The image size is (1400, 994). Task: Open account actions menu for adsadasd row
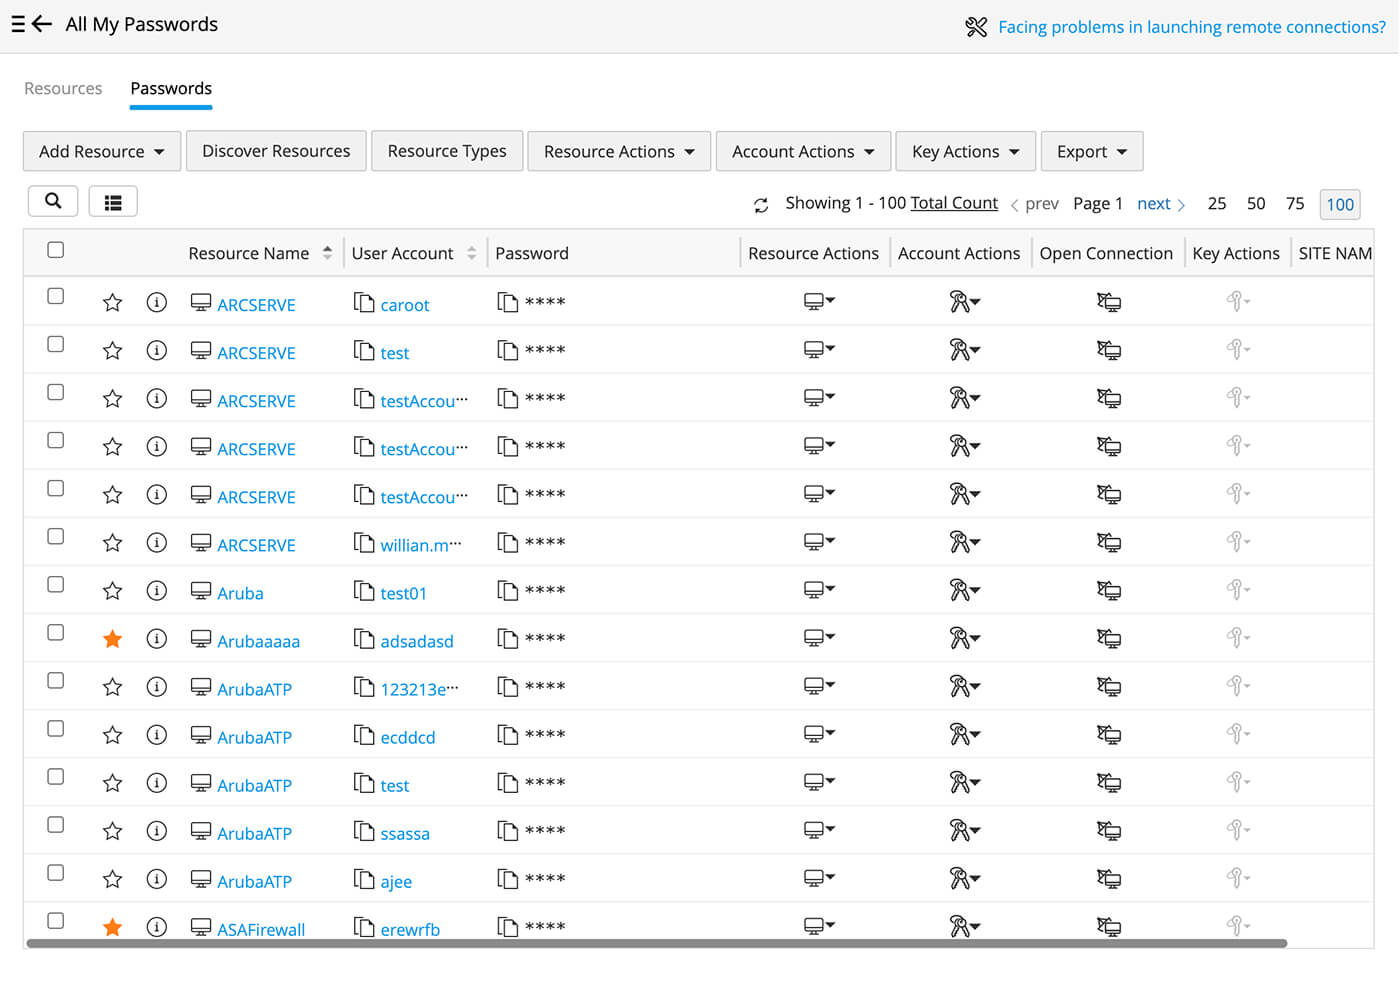click(965, 638)
